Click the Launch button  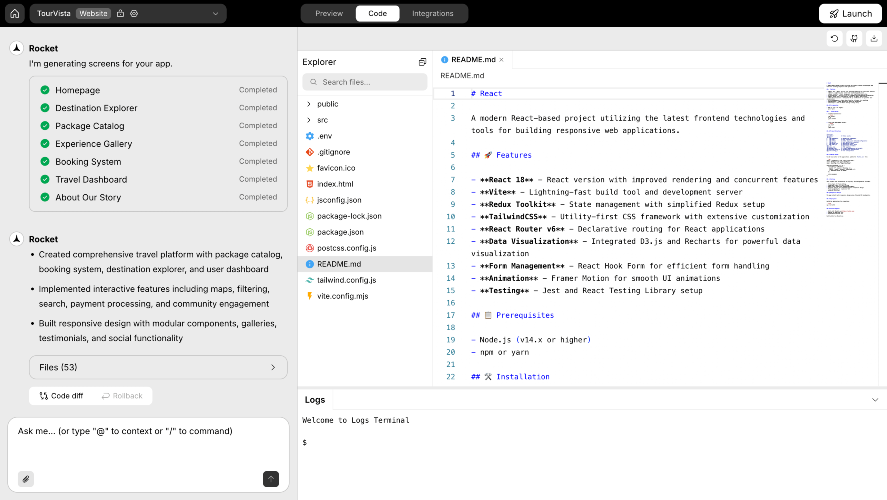[850, 14]
